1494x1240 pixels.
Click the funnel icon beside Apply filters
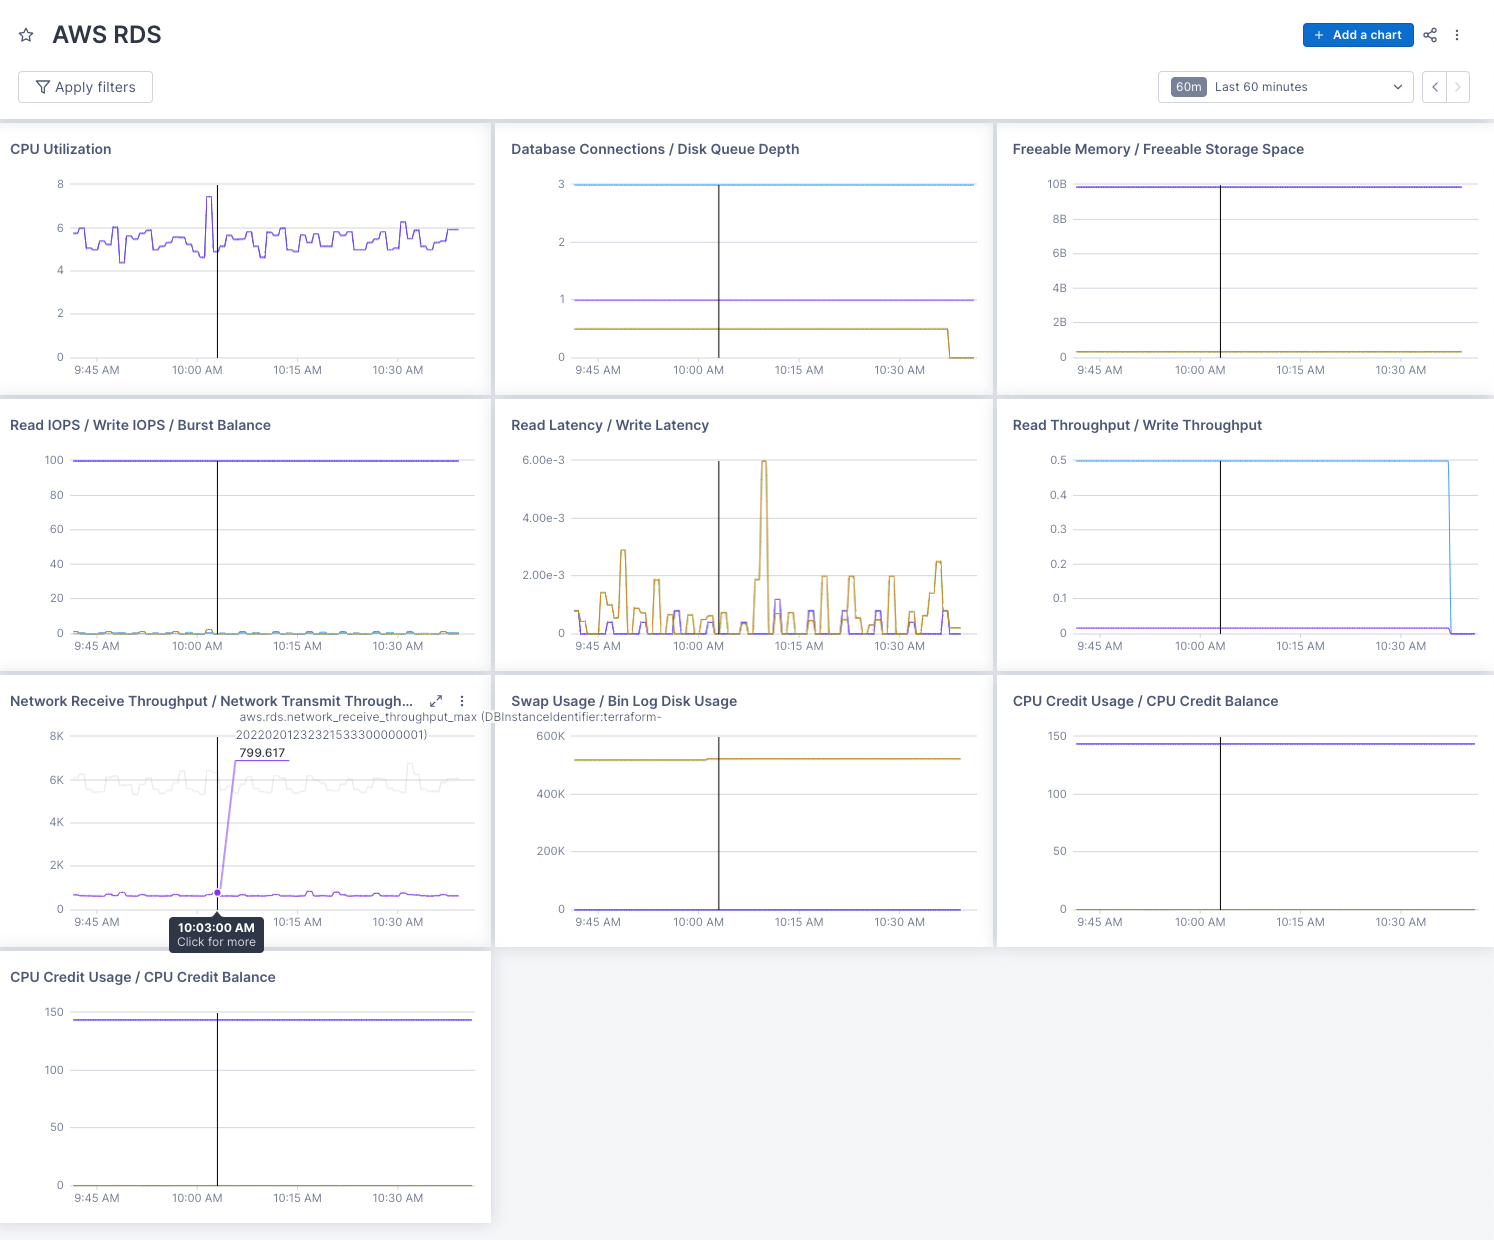[42, 87]
